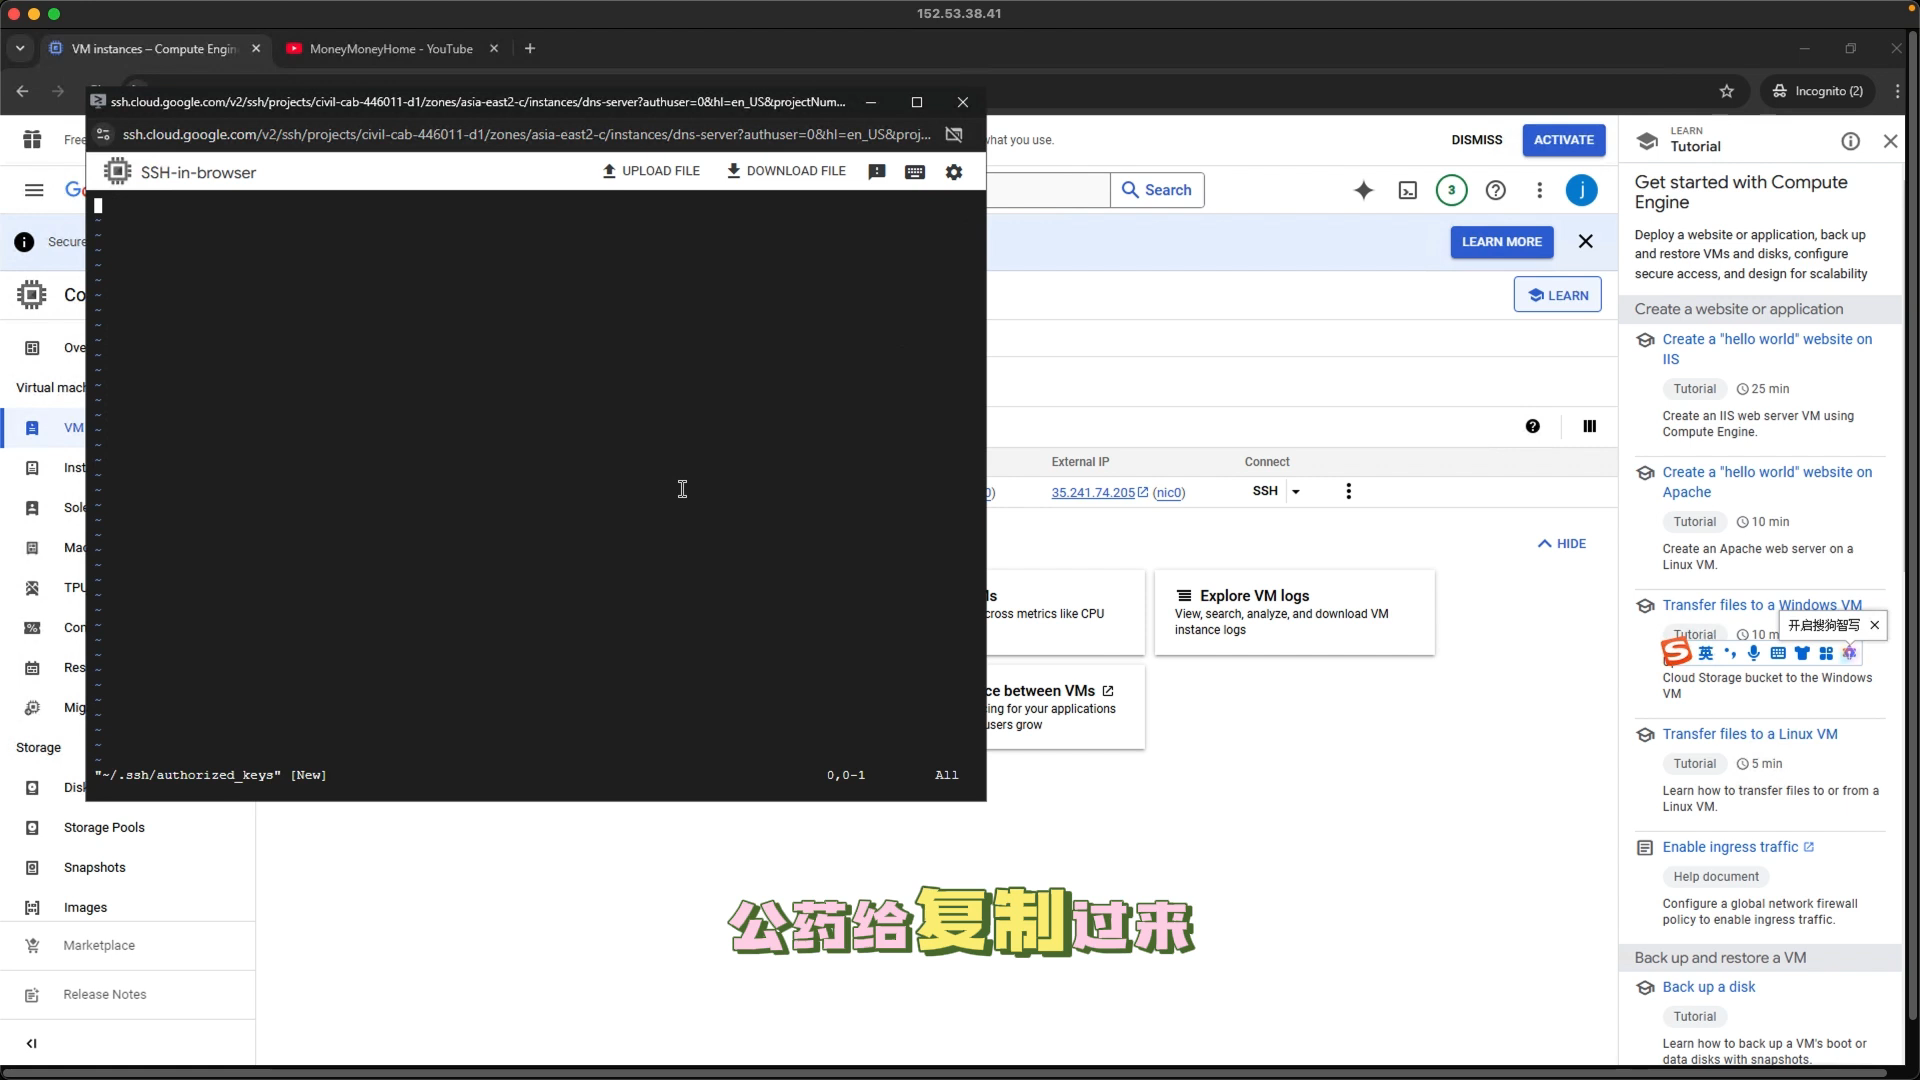The width and height of the screenshot is (1920, 1080).
Task: Click DISMISS on the free trial banner
Action: (x=1477, y=140)
